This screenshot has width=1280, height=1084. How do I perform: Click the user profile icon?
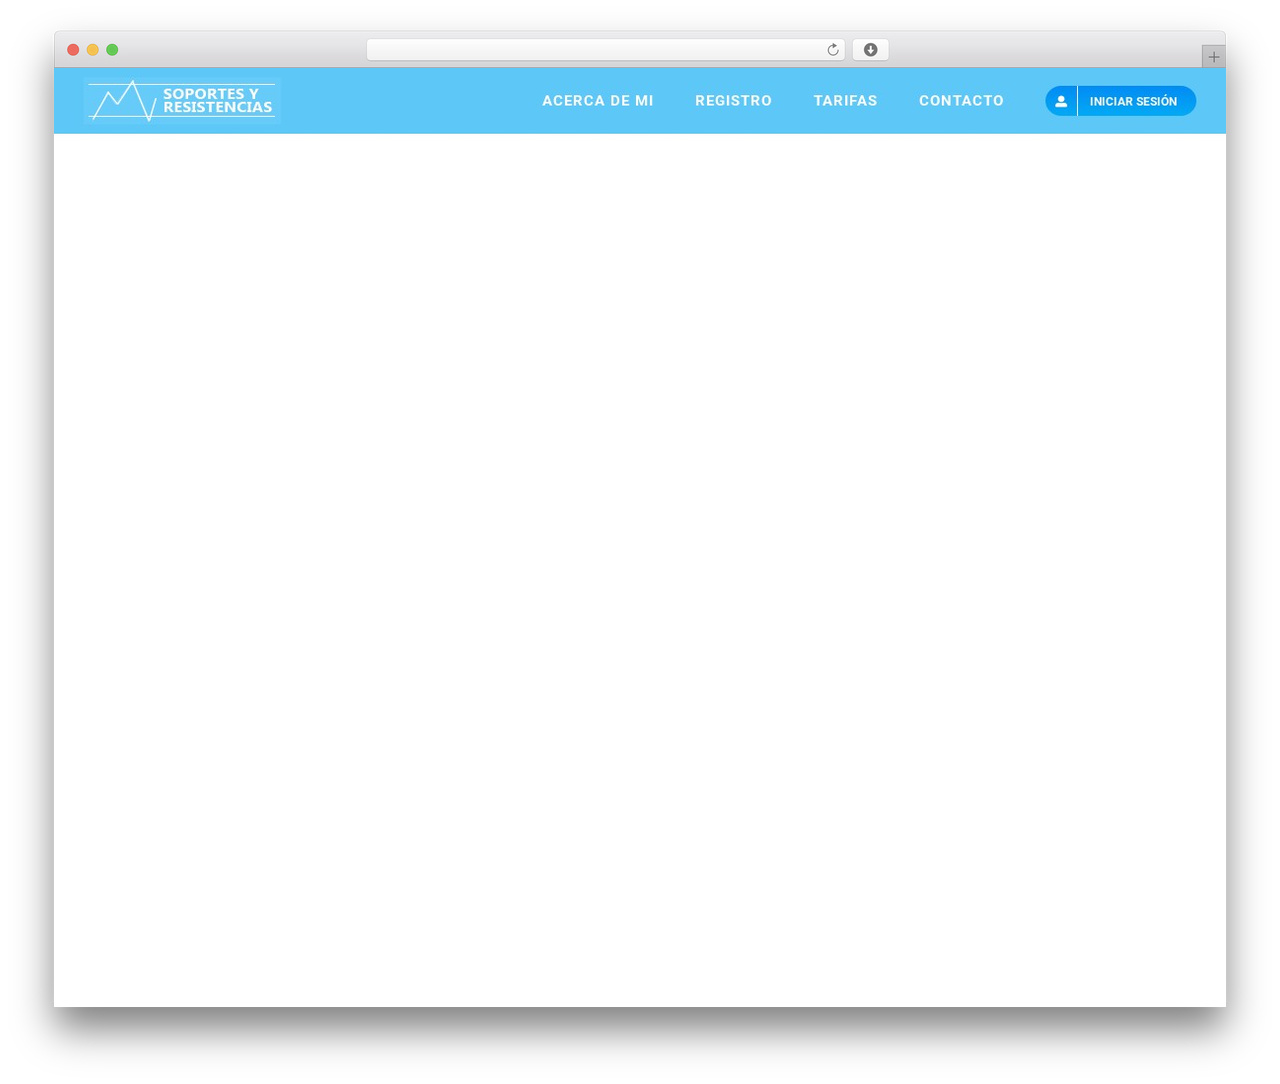click(x=1061, y=101)
